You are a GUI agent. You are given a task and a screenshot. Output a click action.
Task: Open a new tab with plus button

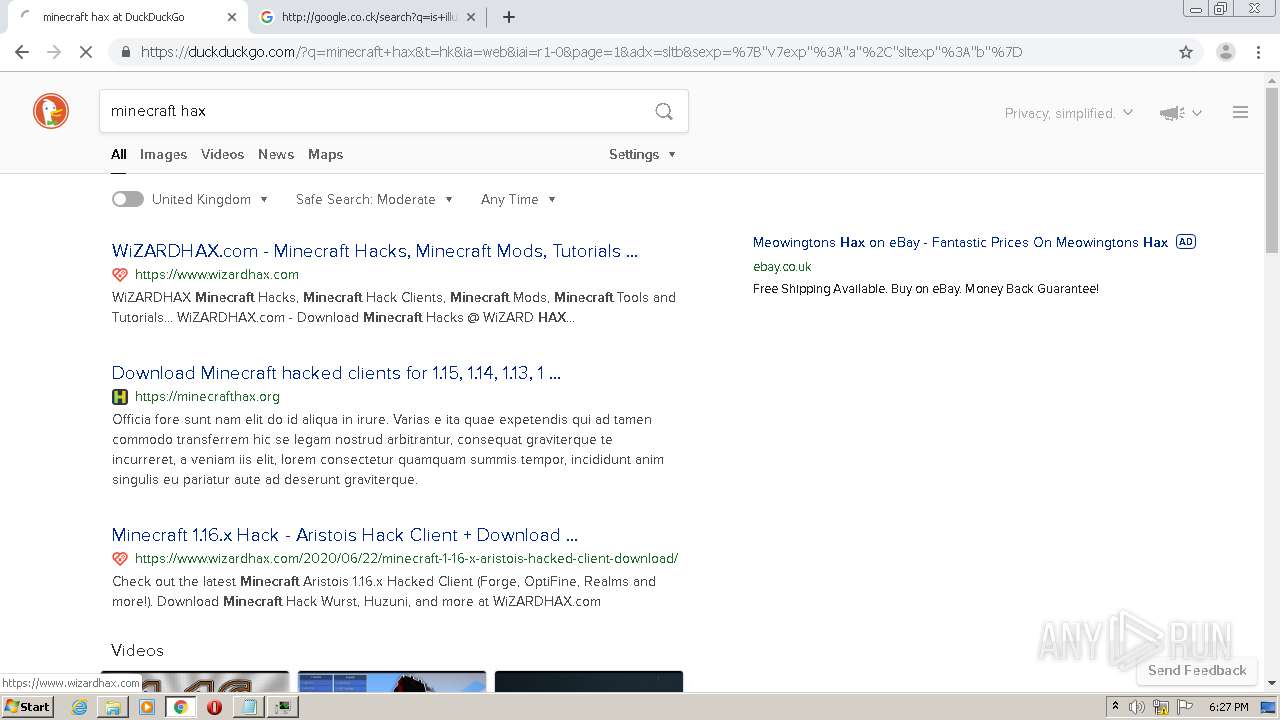[508, 17]
